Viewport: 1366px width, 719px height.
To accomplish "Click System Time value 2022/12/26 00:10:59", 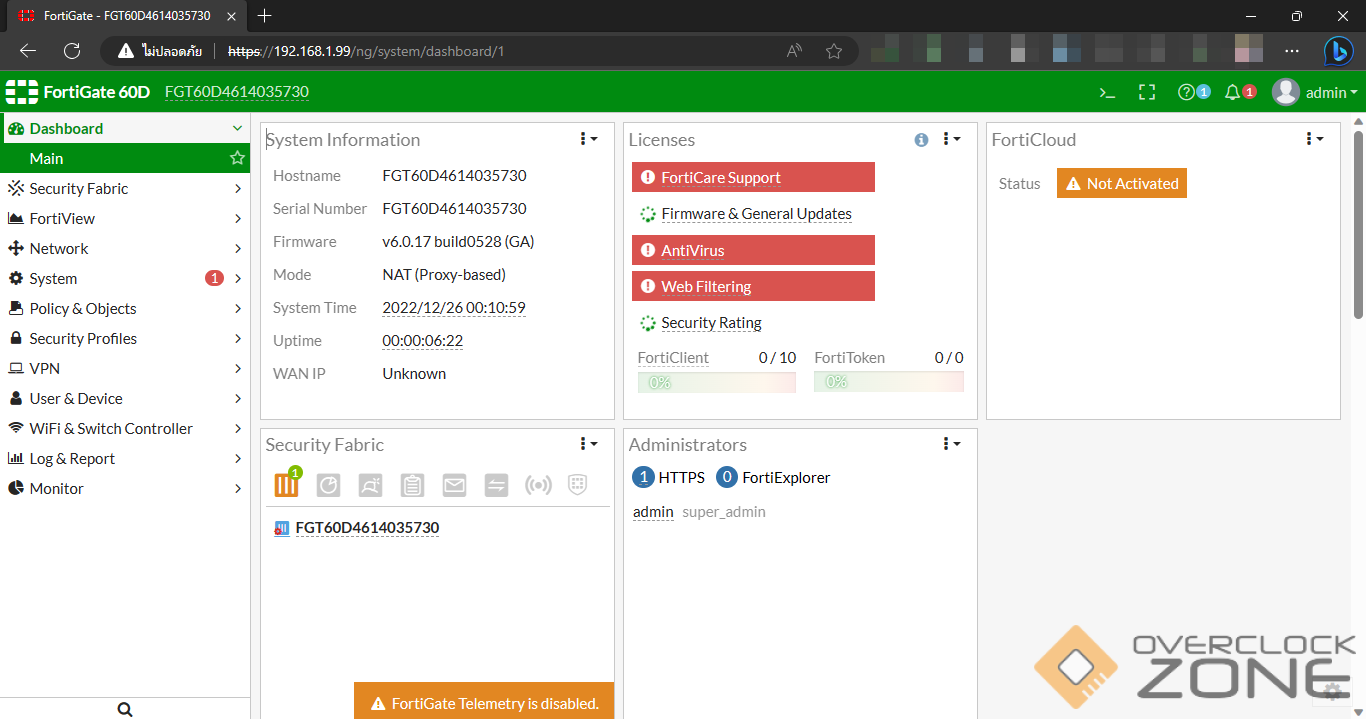I will pos(454,308).
